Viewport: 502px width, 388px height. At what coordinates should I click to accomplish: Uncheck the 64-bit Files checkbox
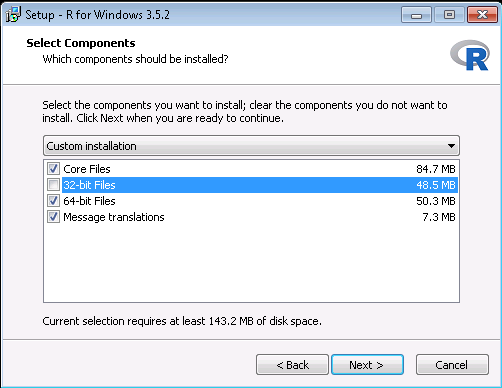(53, 201)
